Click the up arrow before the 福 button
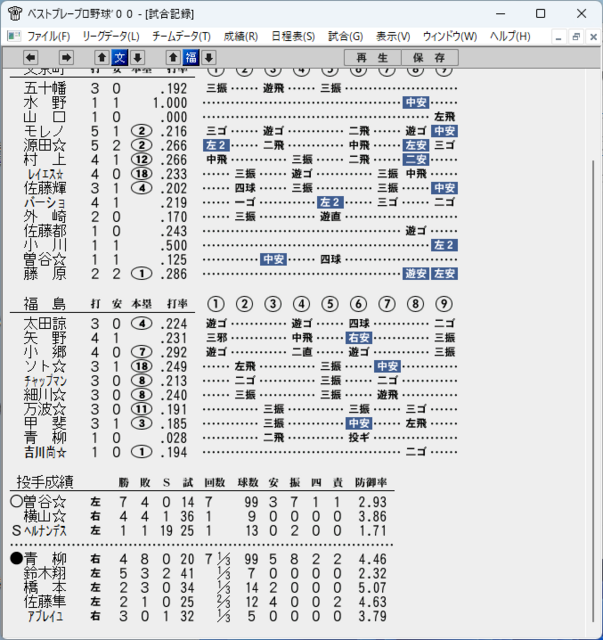Image resolution: width=603 pixels, height=640 pixels. coord(173,58)
